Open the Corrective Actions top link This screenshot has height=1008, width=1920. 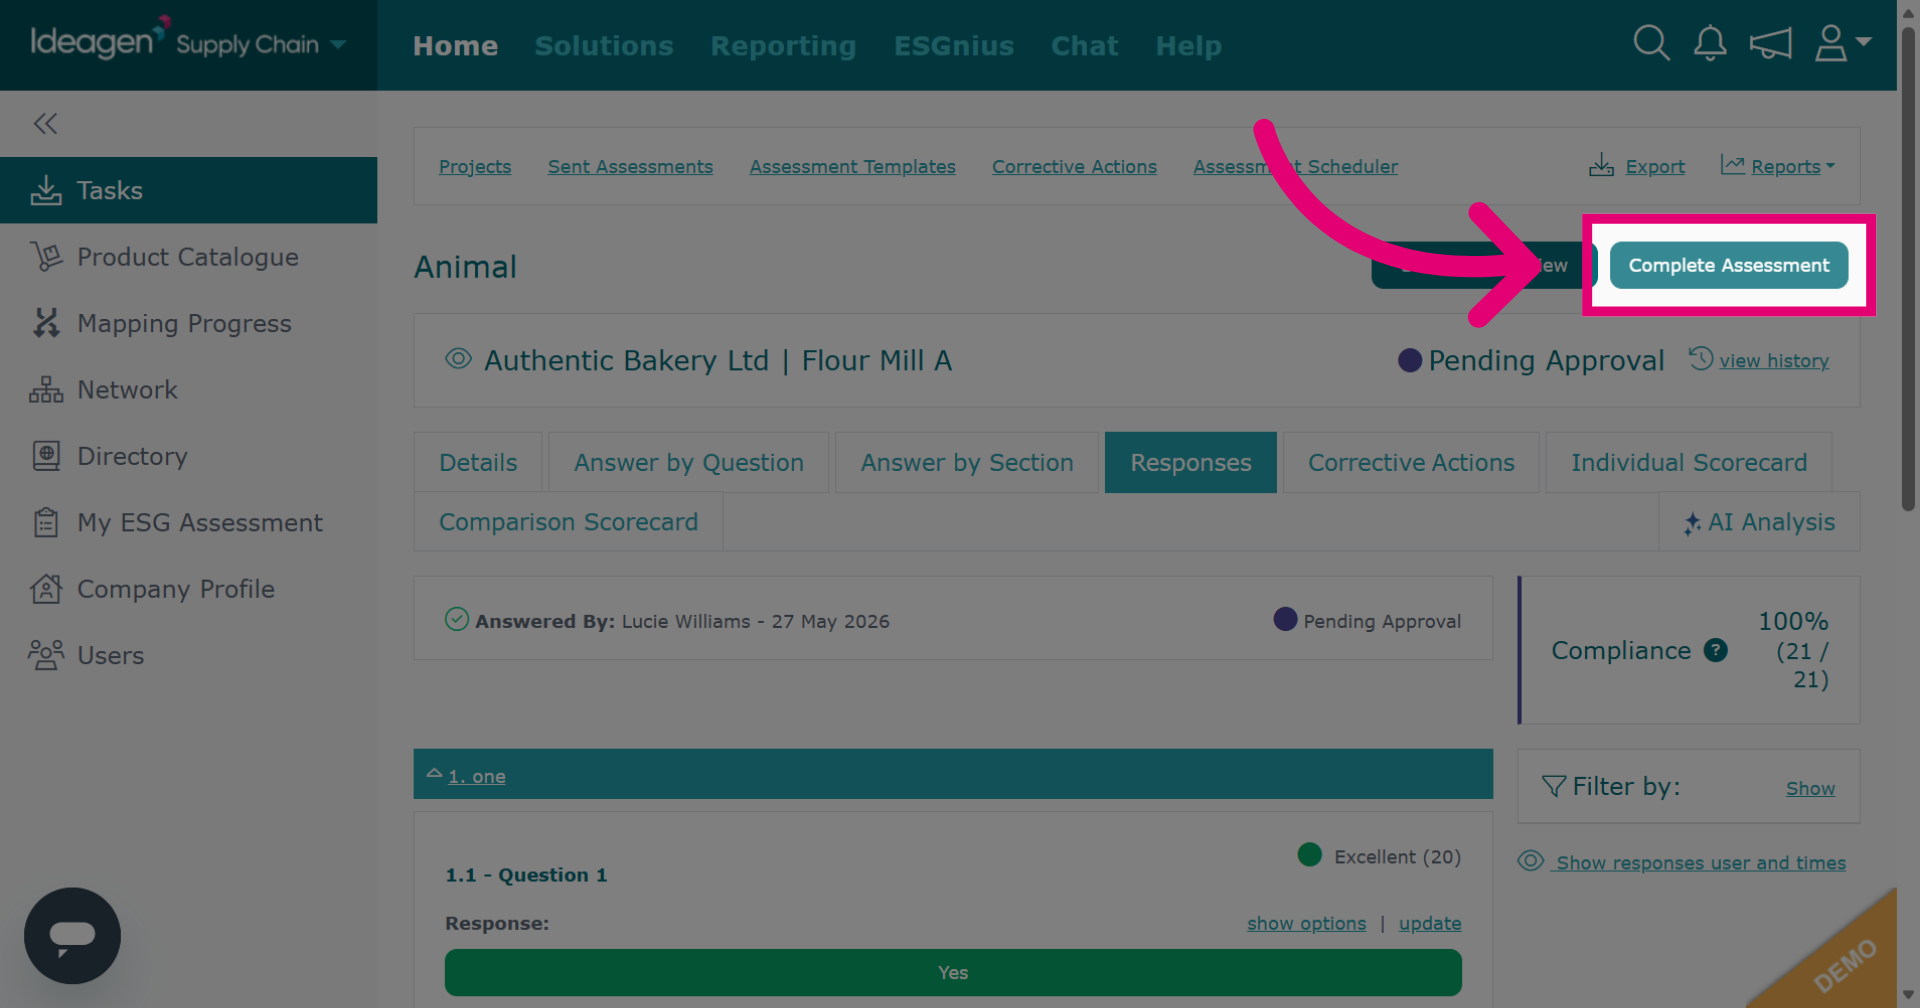click(1074, 166)
